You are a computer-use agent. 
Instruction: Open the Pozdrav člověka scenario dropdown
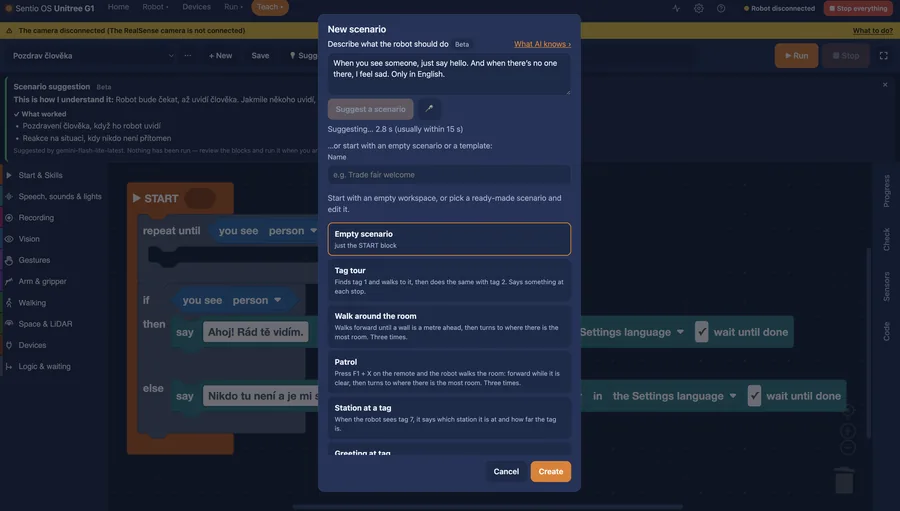tap(93, 56)
